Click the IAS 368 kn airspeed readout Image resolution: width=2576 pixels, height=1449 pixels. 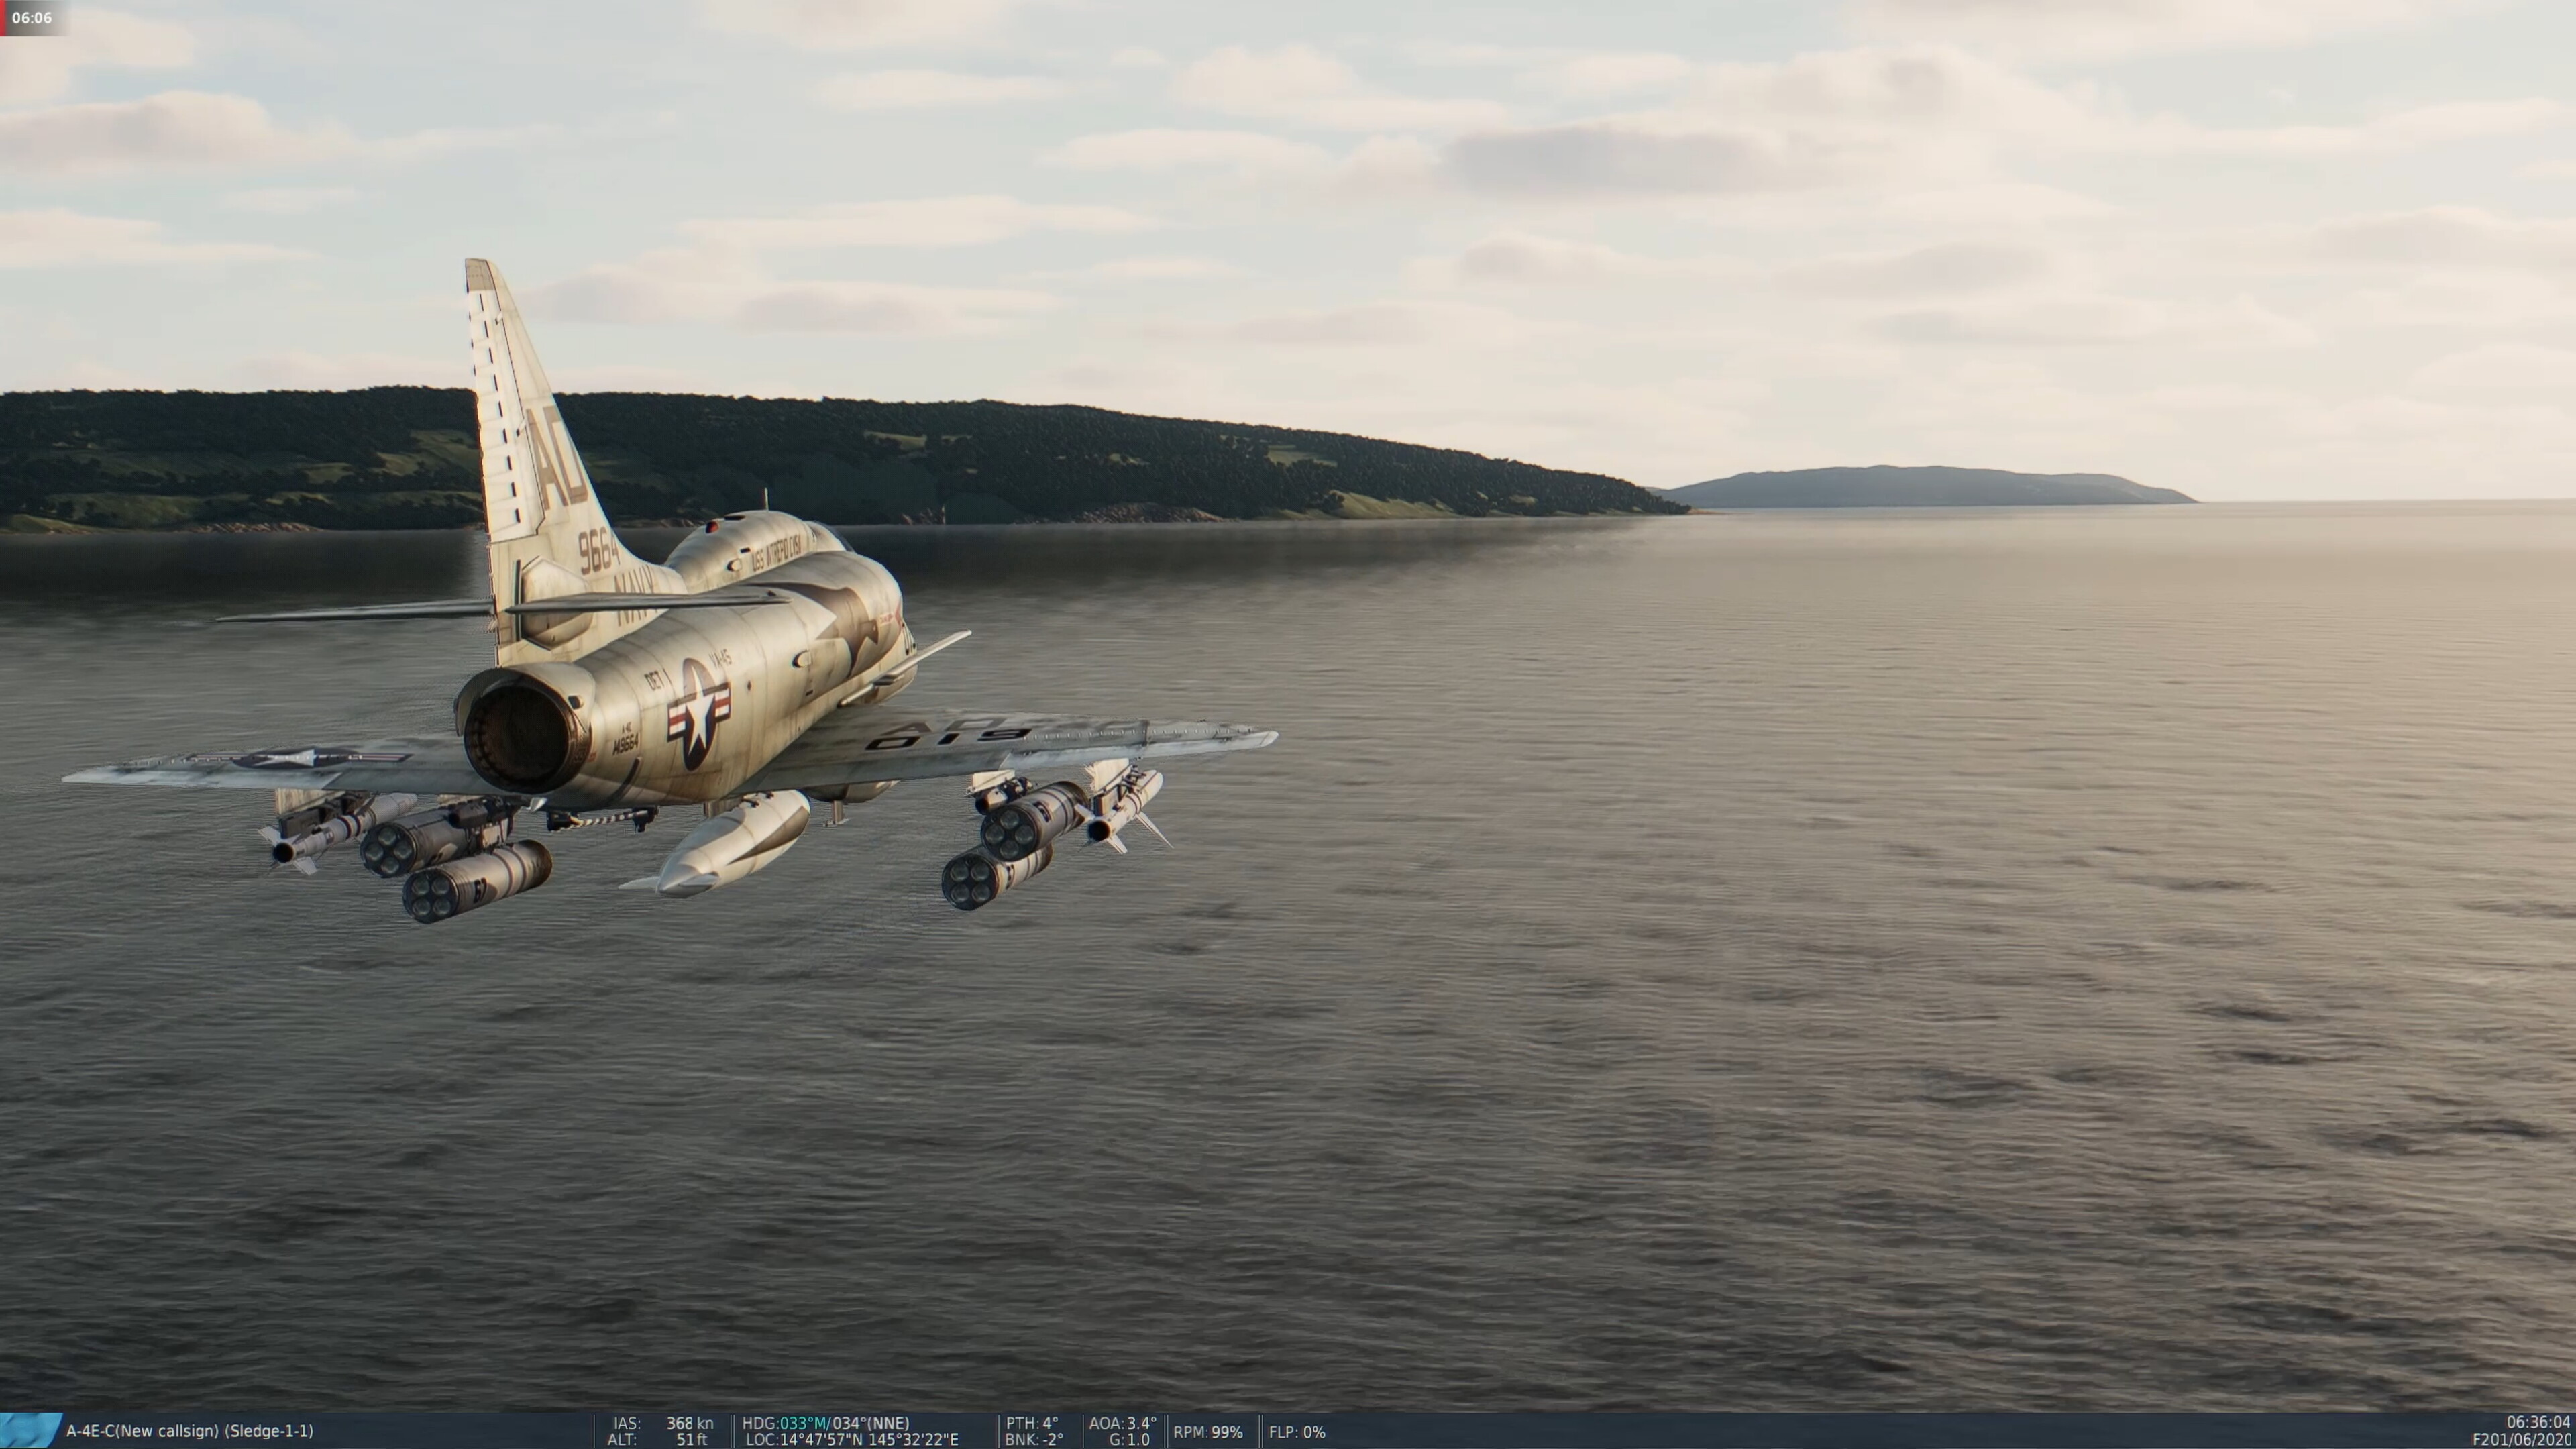[663, 1423]
